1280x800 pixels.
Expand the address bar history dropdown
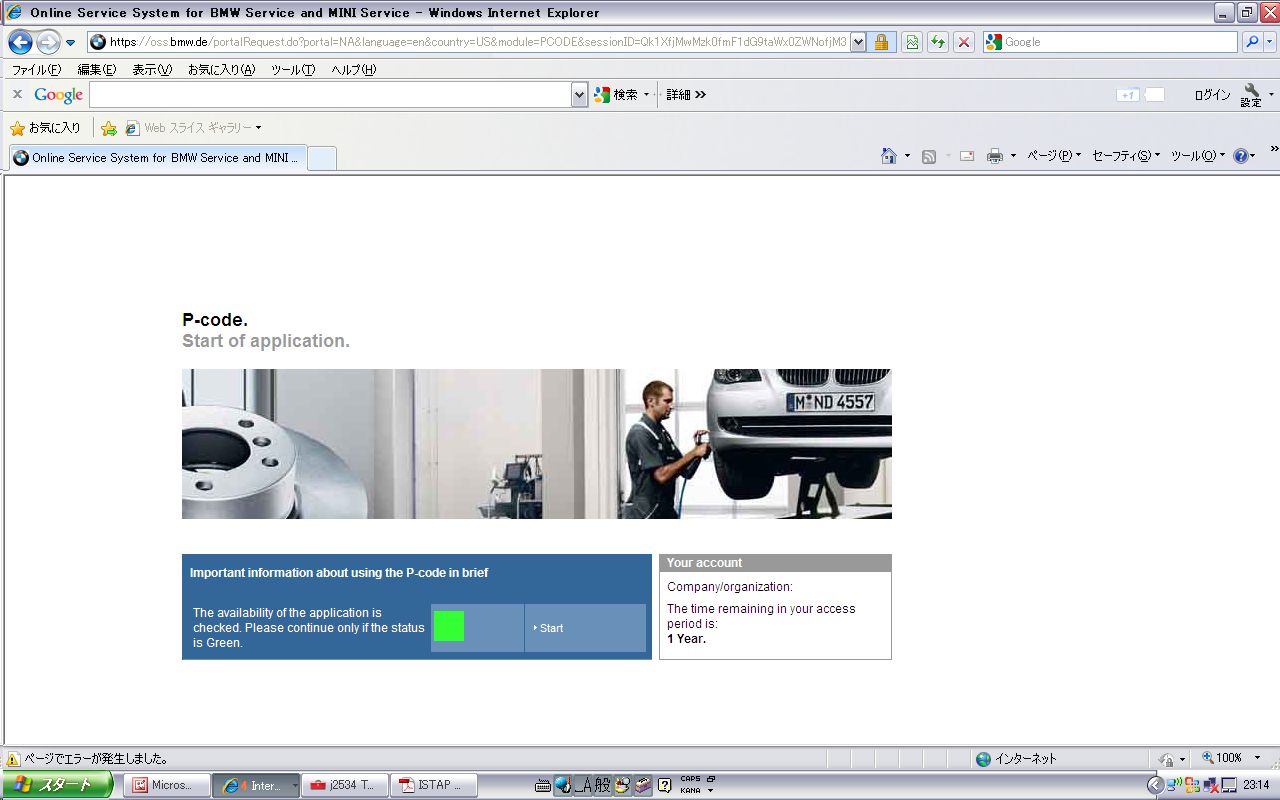858,42
